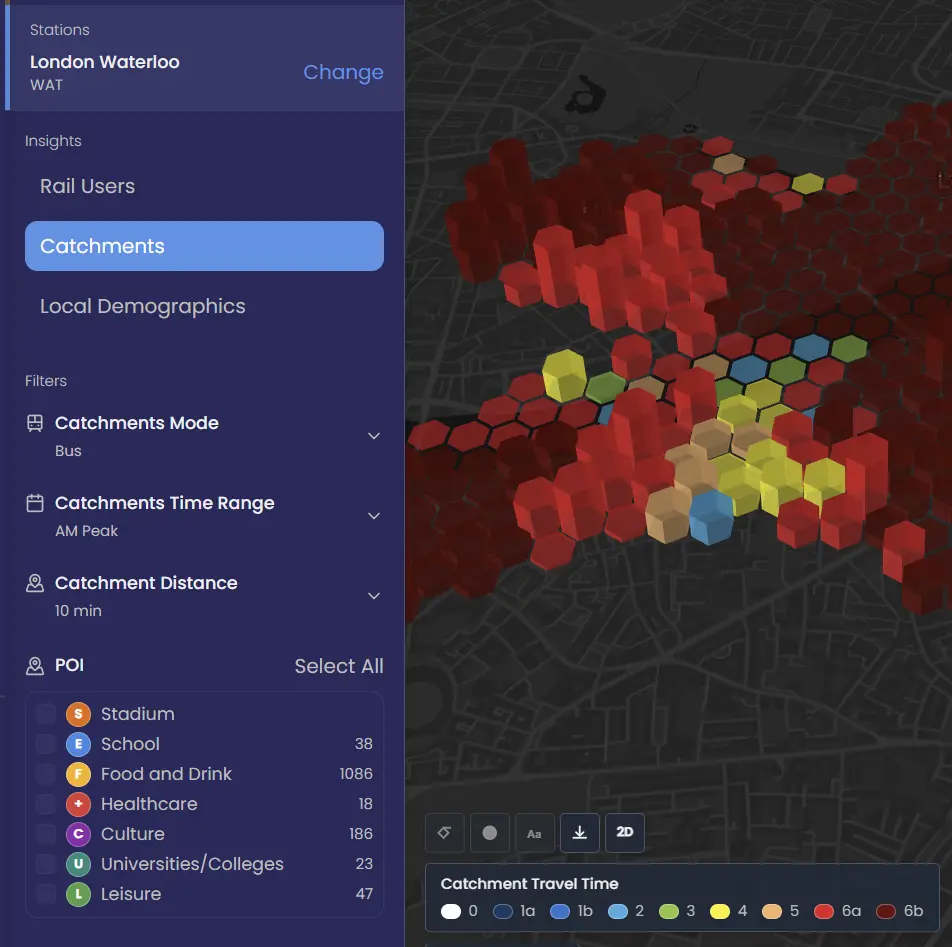This screenshot has height=947, width=952.
Task: Enable the School POI checkbox
Action: coord(47,744)
